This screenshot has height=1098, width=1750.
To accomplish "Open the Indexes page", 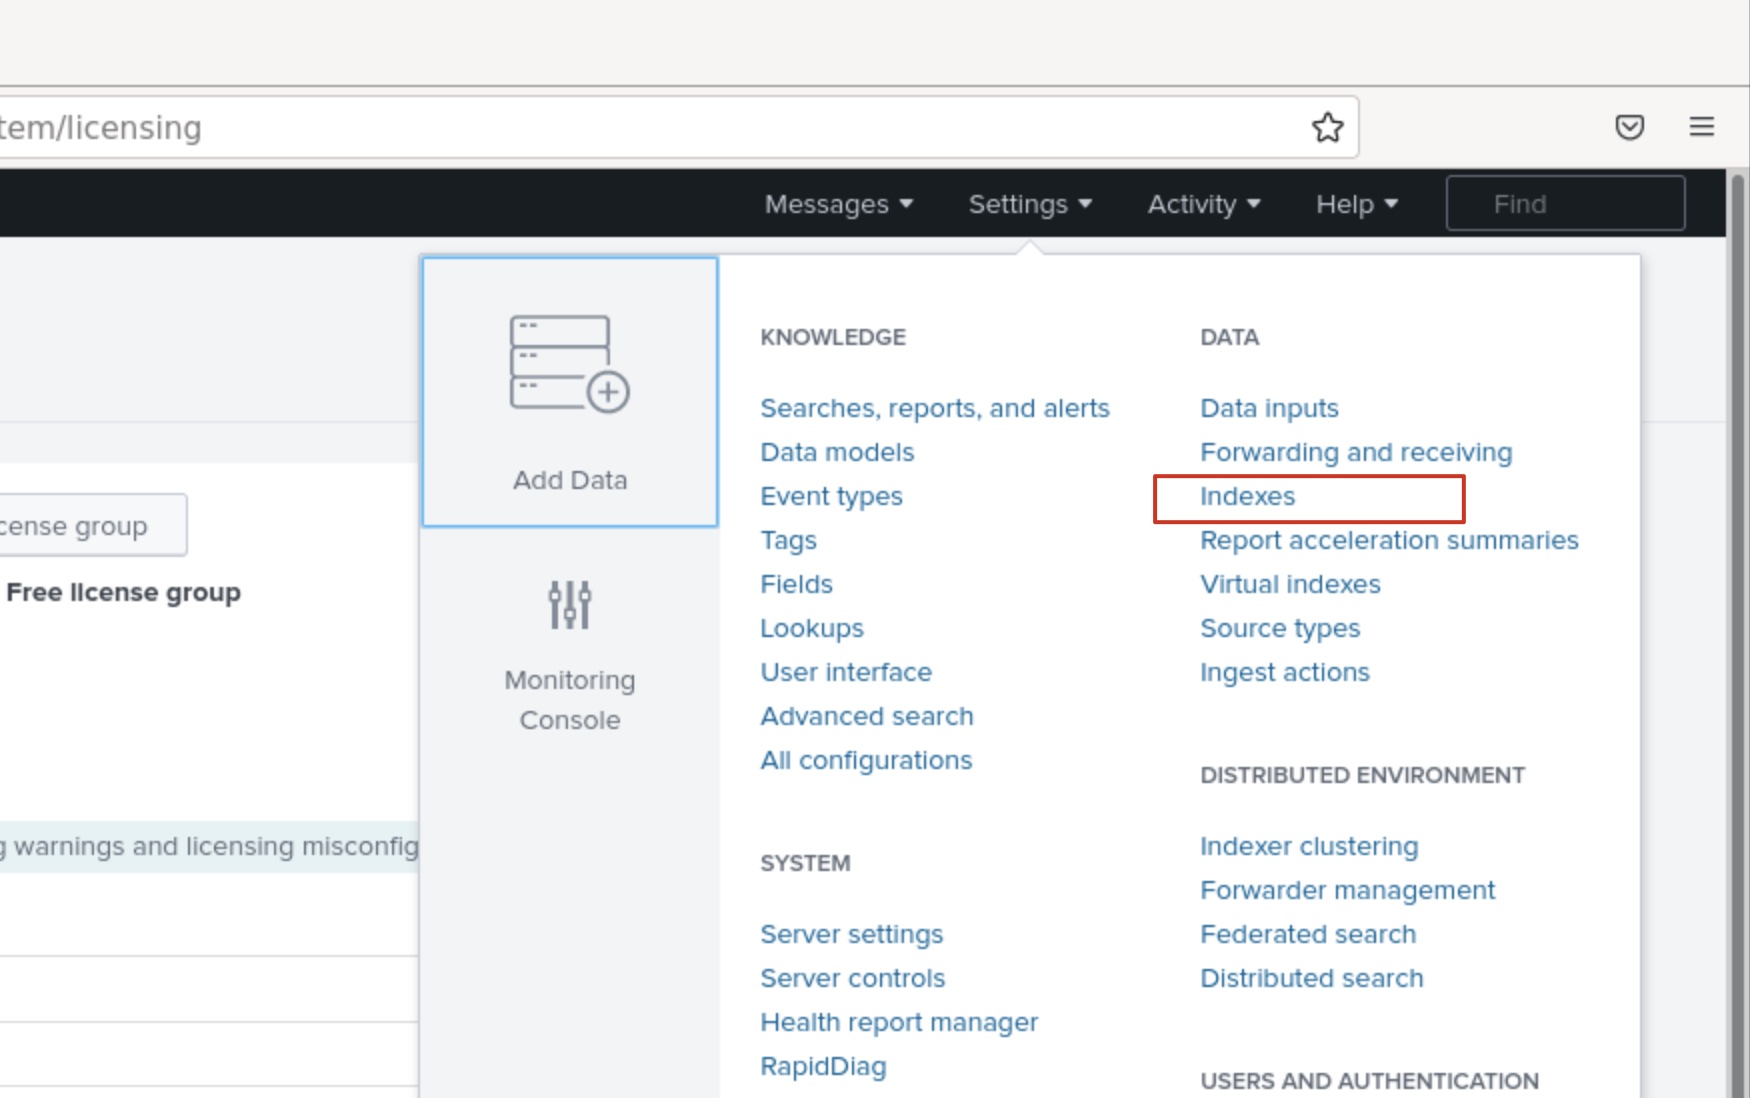I will click(x=1247, y=496).
